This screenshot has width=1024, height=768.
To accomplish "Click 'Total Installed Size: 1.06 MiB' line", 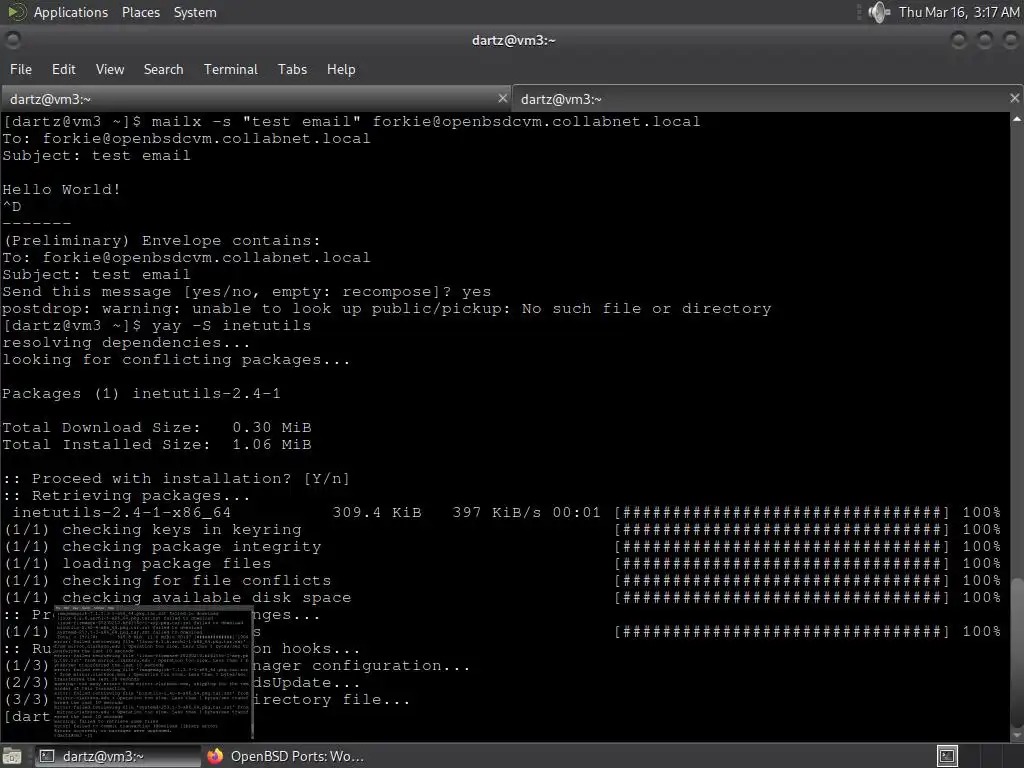I will 157,444.
